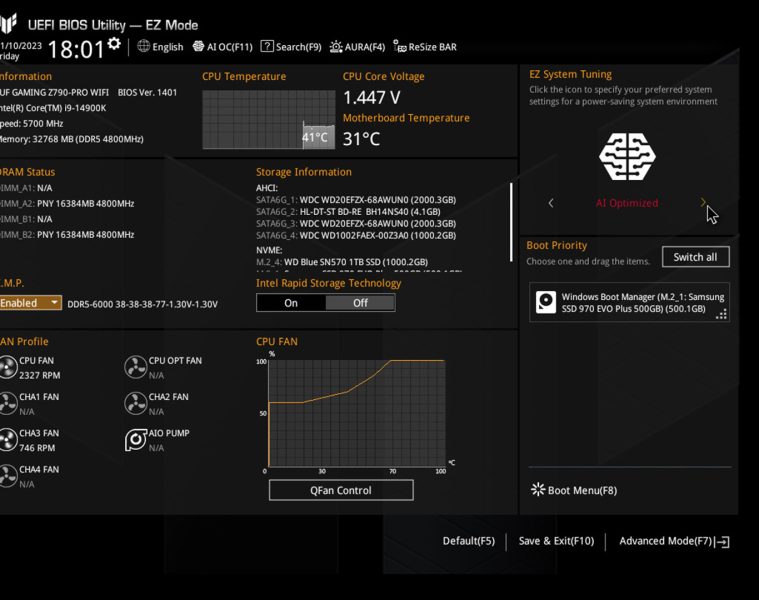Click the Speed: 5700 MHz line
Viewport: 759px width, 600px height.
point(31,124)
